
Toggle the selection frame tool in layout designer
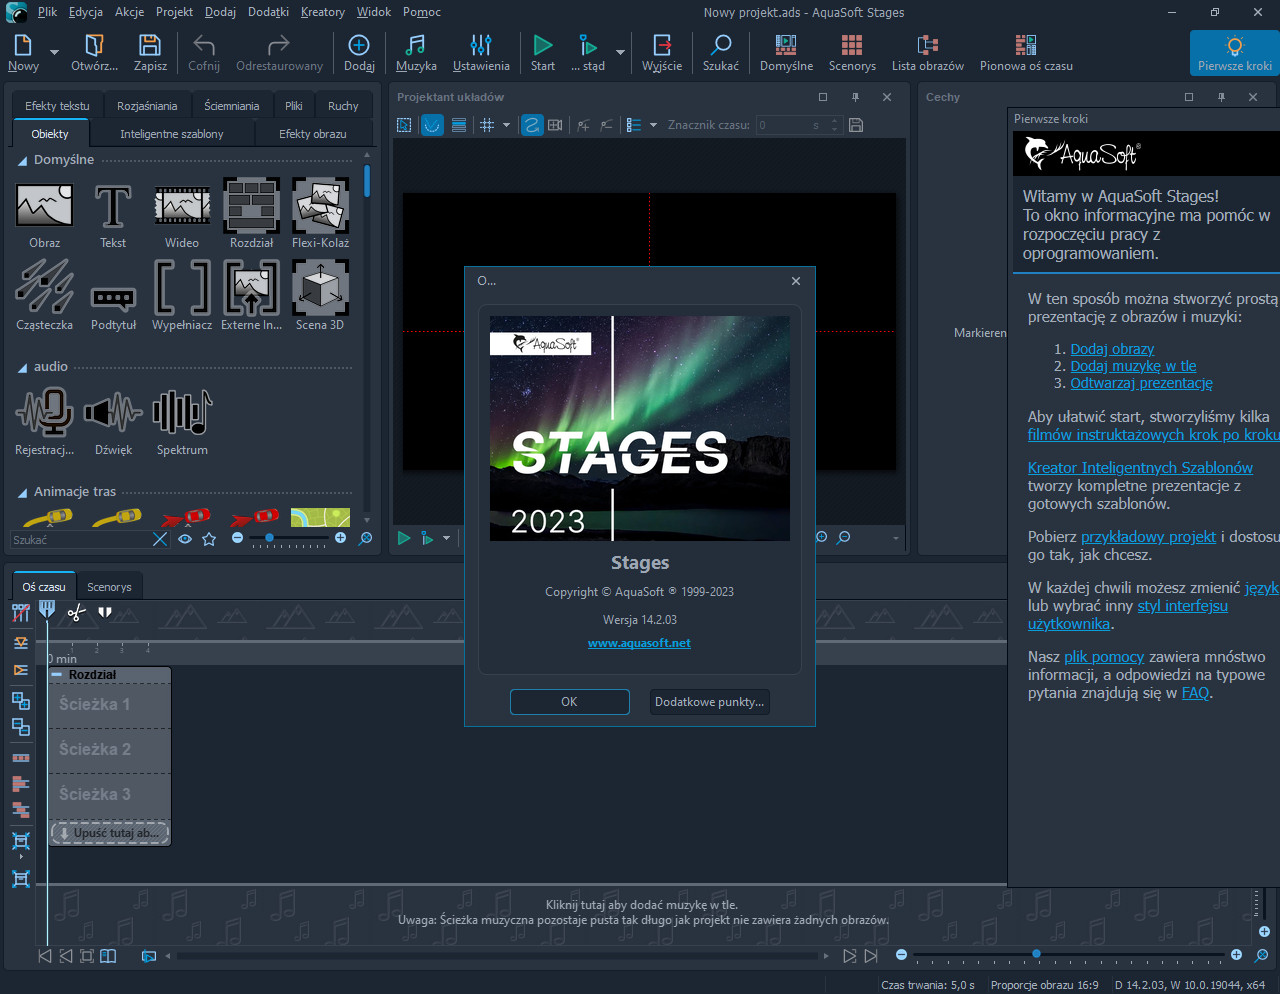tap(404, 125)
